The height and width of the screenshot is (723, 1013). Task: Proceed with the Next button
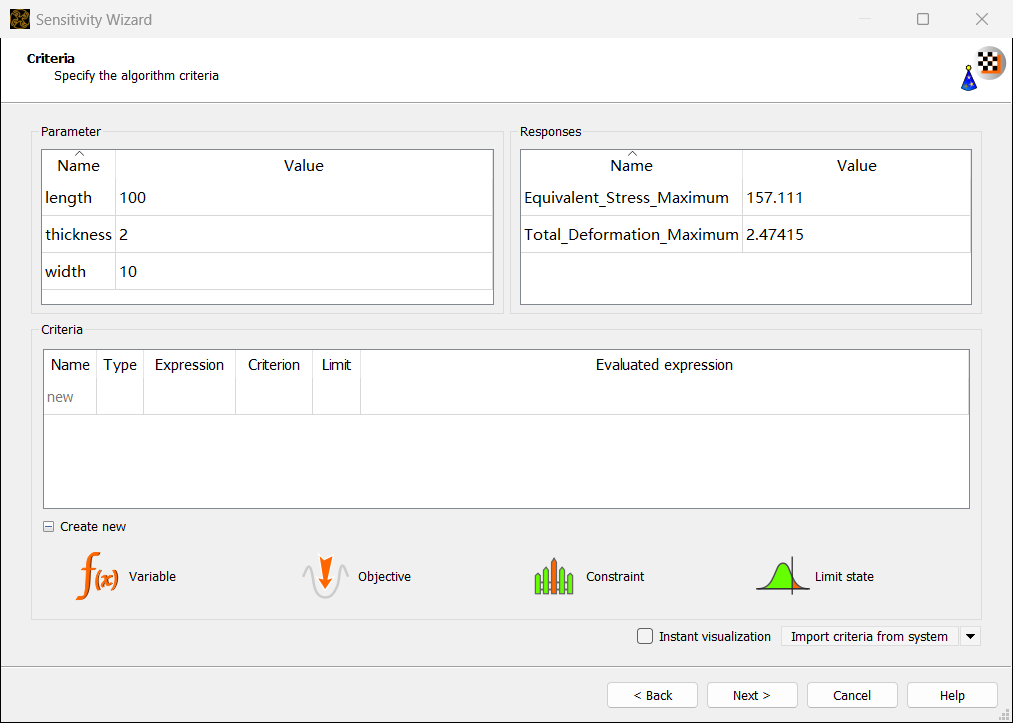(x=752, y=695)
